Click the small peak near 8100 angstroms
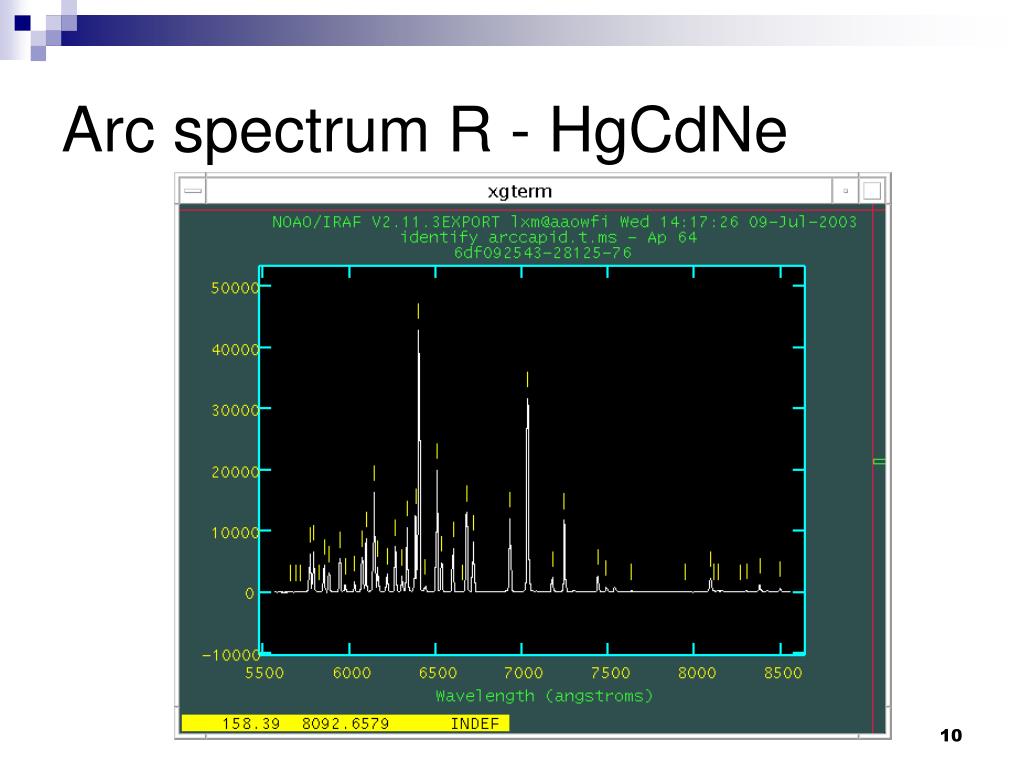 pyautogui.click(x=711, y=584)
